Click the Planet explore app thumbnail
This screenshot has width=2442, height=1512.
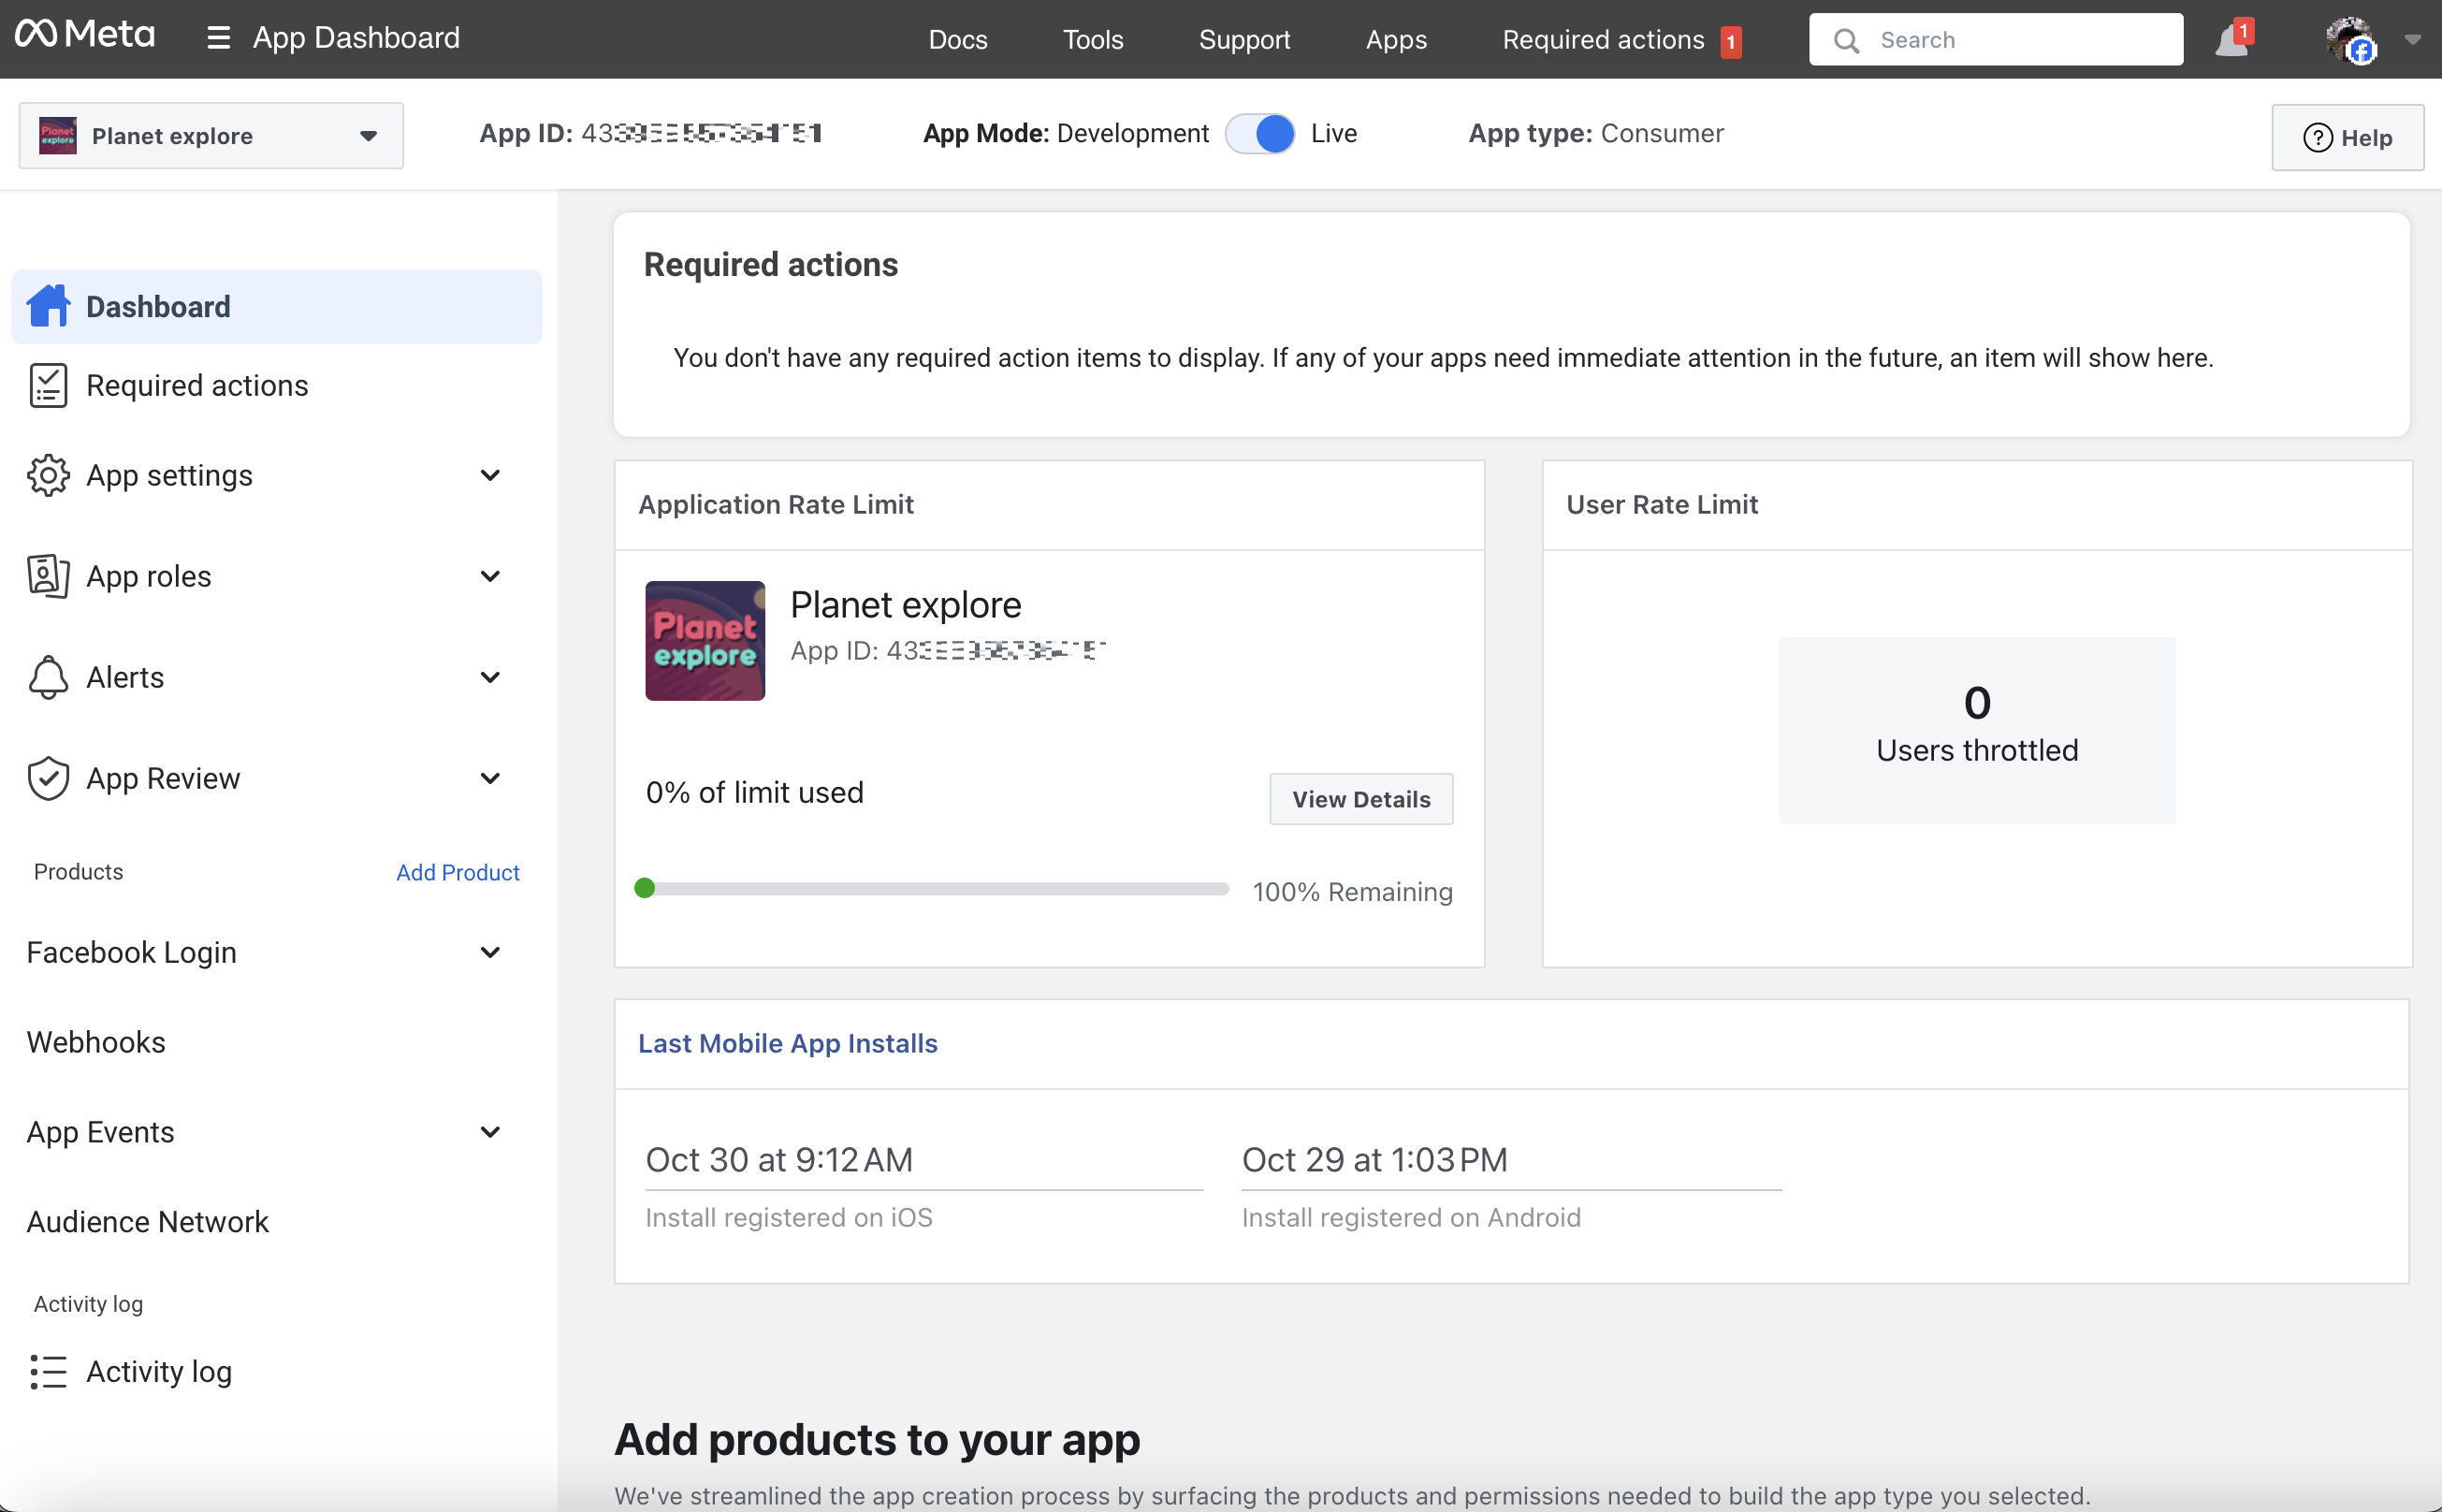[705, 640]
